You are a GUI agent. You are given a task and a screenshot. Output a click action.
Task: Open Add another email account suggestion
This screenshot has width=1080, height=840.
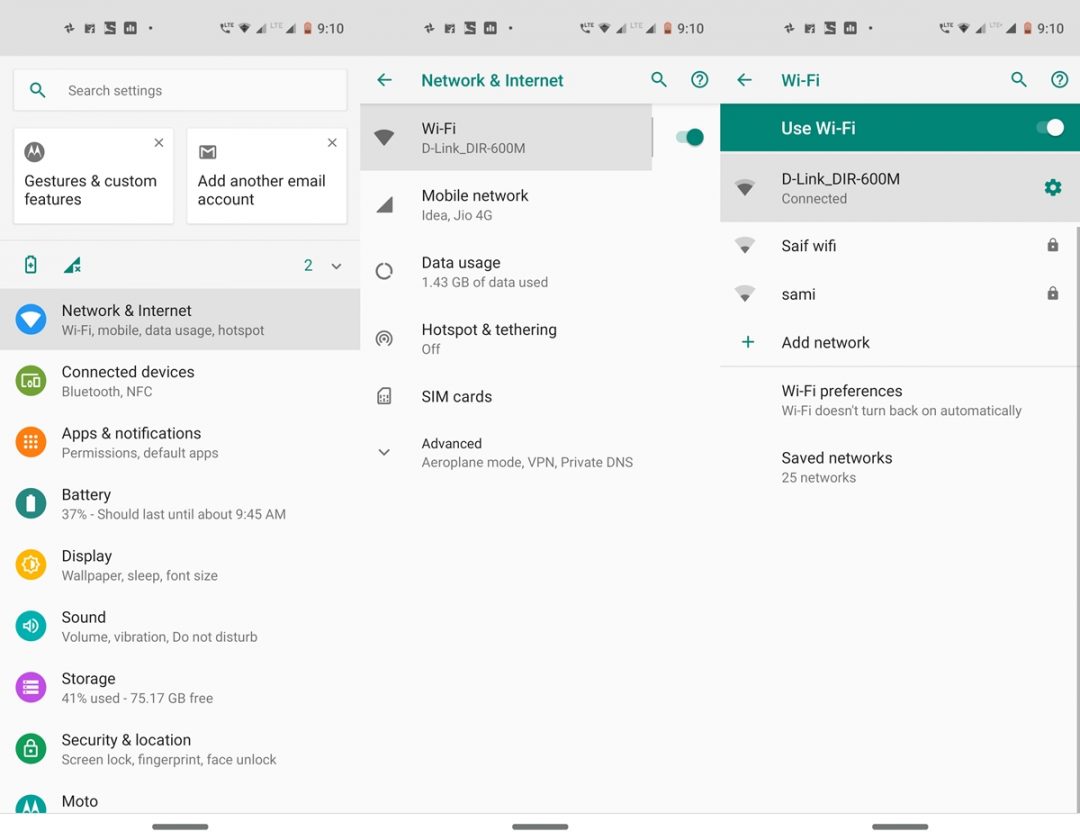point(267,176)
